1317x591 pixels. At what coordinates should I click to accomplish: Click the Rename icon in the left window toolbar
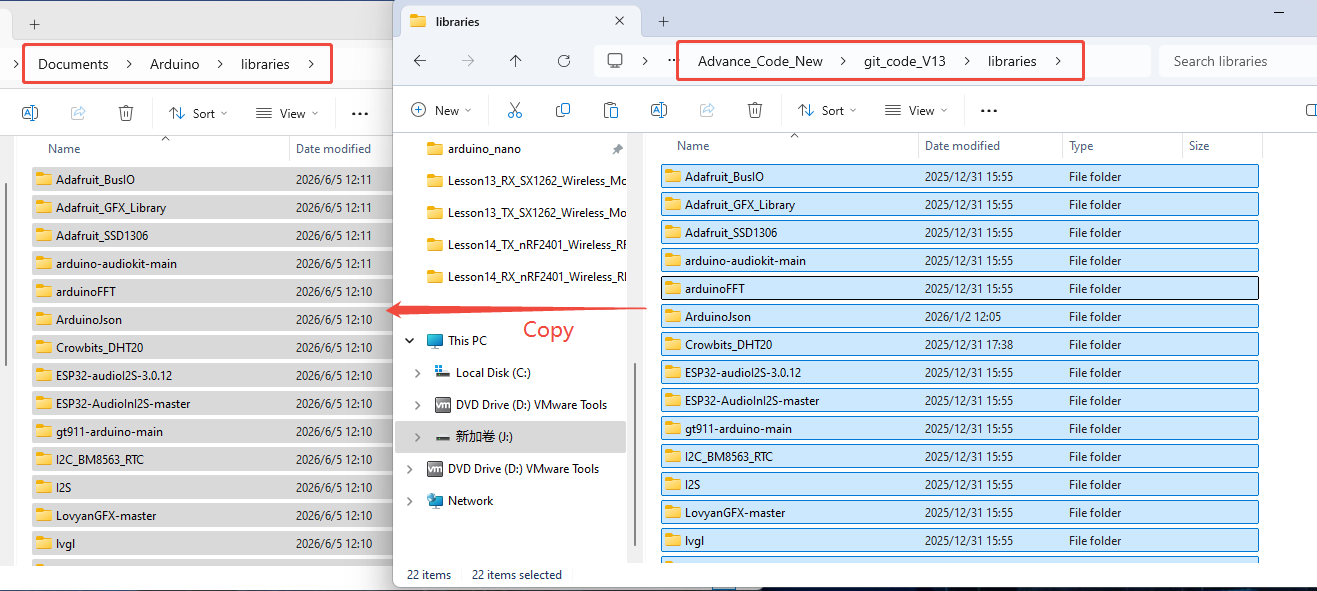[30, 113]
